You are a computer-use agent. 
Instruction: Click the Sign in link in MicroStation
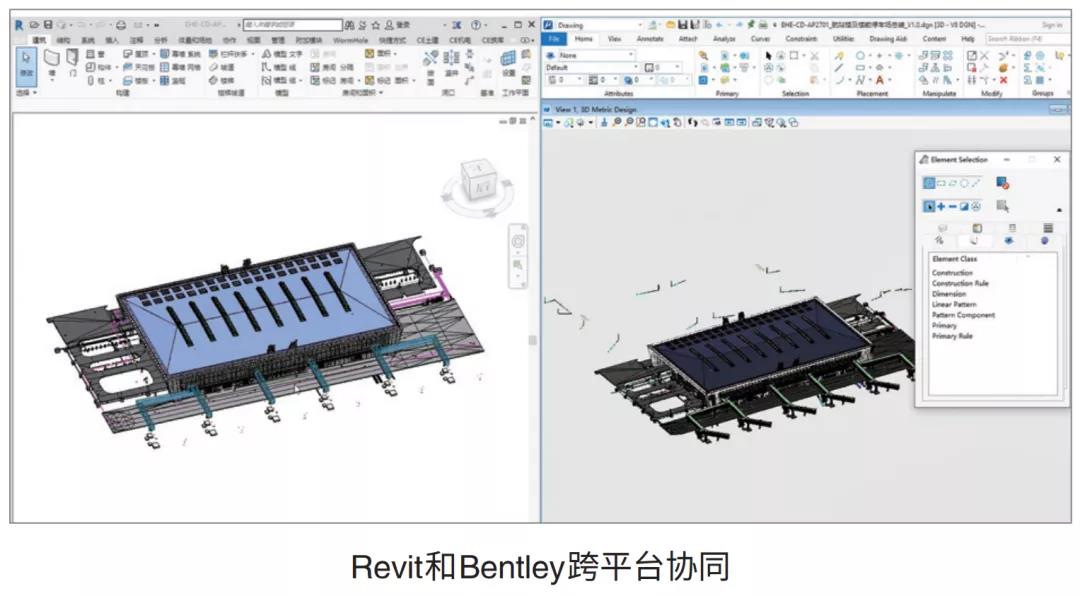(1052, 25)
